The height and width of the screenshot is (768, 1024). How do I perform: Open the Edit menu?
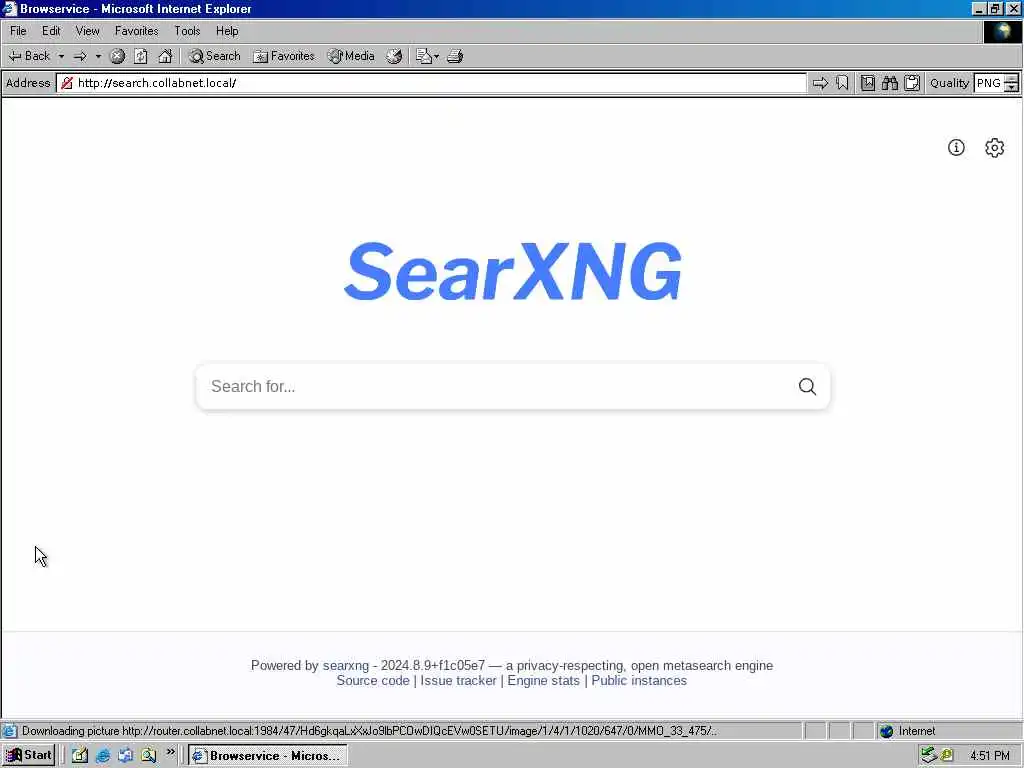(x=51, y=31)
